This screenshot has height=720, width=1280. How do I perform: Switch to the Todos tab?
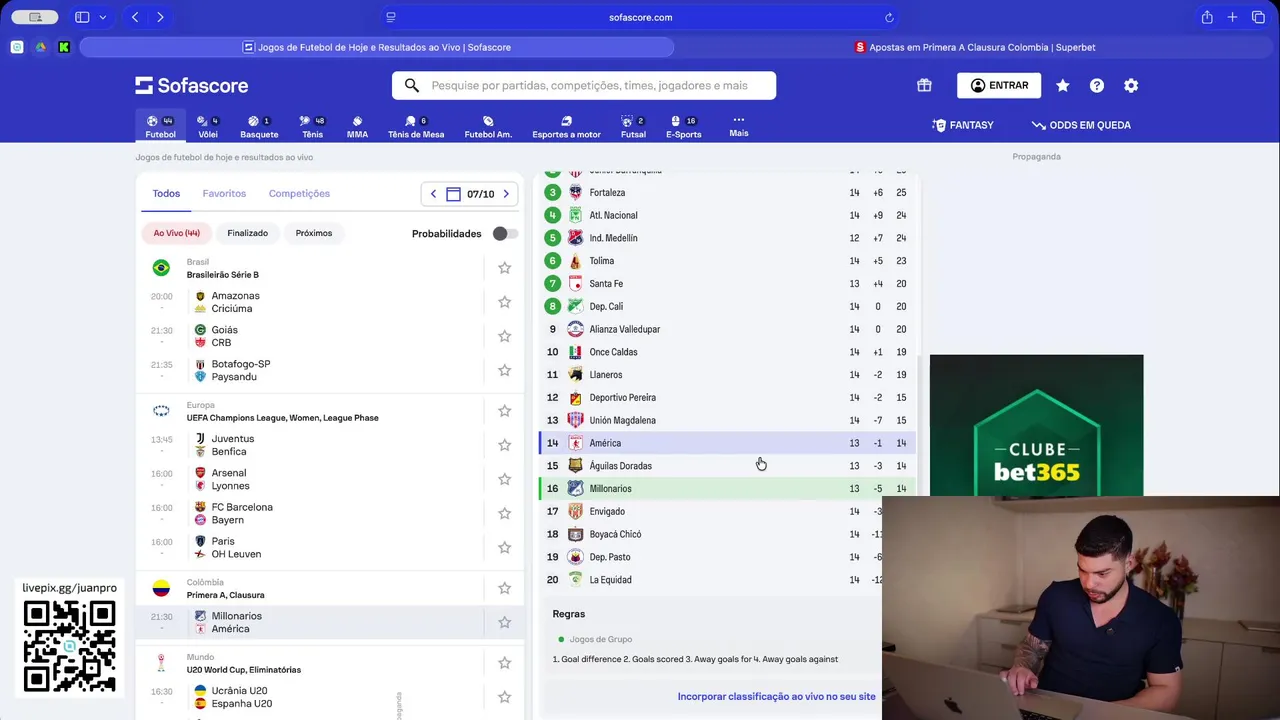pos(166,194)
